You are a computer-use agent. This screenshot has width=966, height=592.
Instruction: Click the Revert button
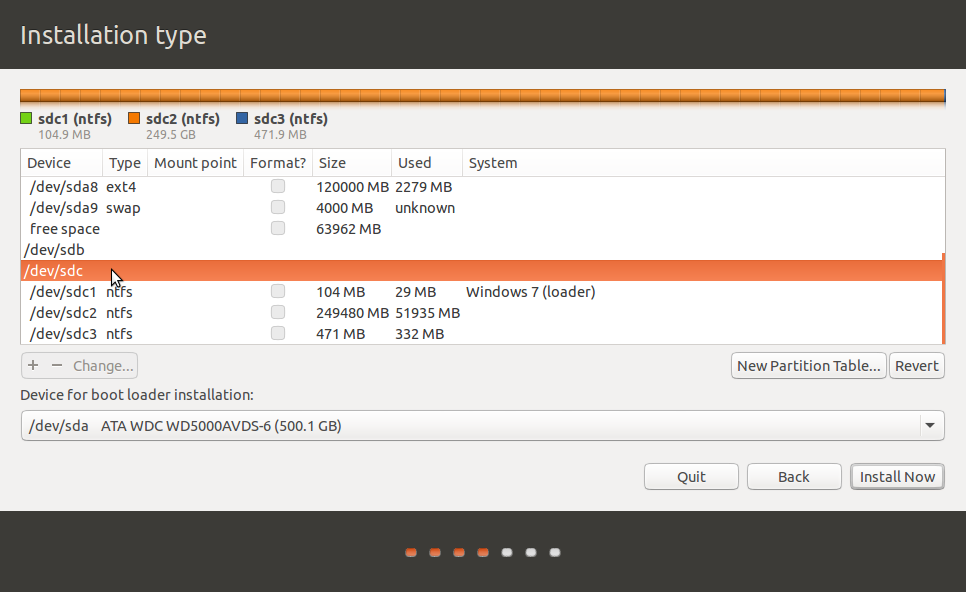point(916,365)
